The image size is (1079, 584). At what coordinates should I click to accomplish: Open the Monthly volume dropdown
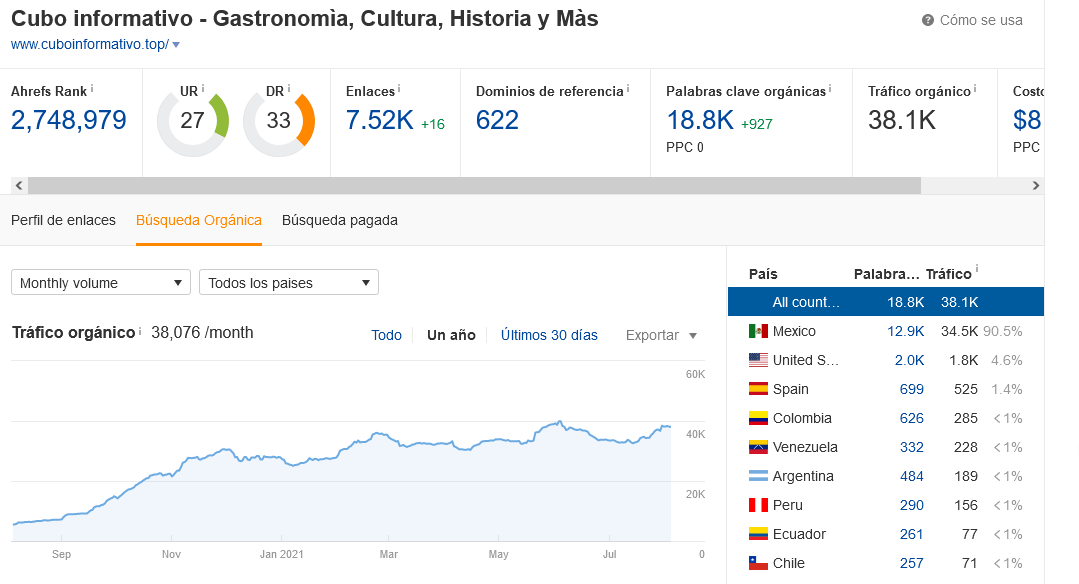click(x=100, y=282)
